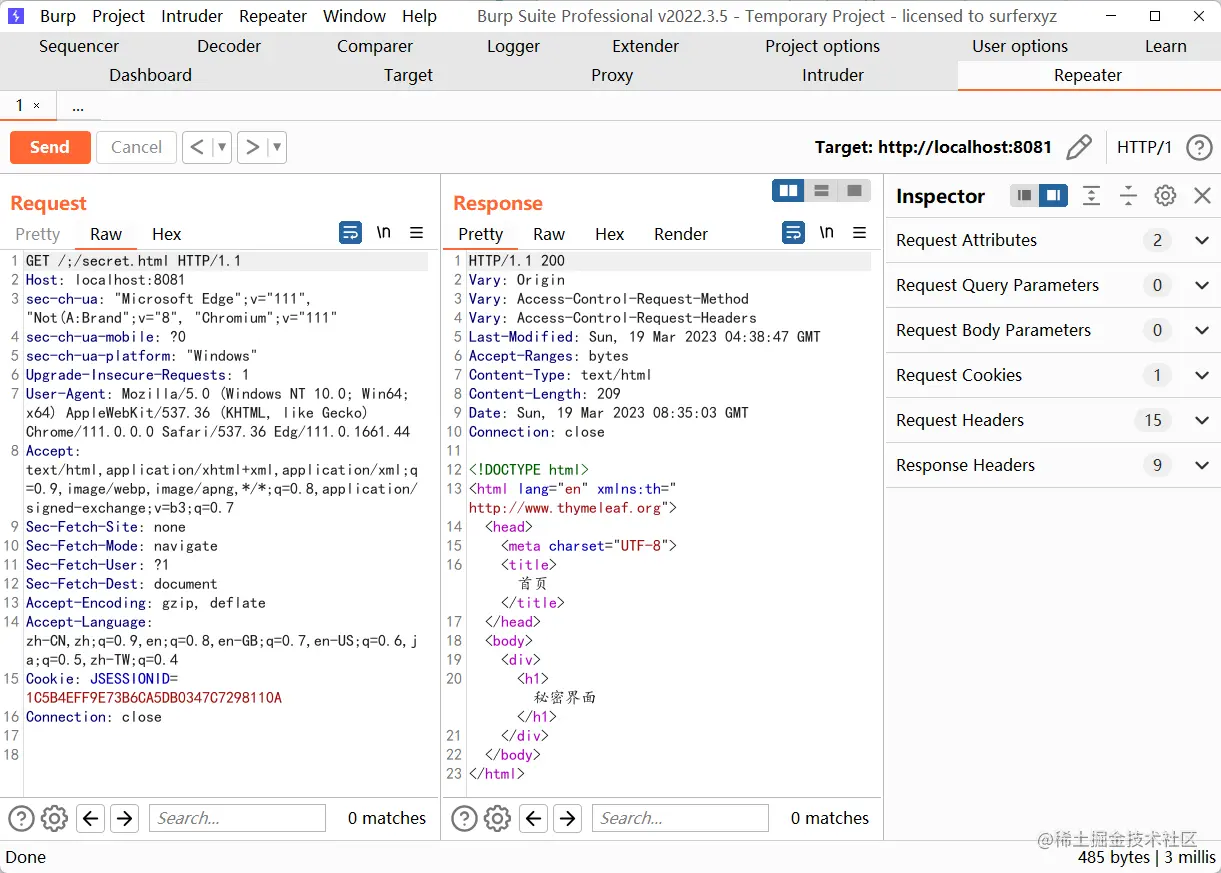The height and width of the screenshot is (873, 1221).
Task: Click the HTTP/1.1 200 status line
Action: click(x=517, y=261)
